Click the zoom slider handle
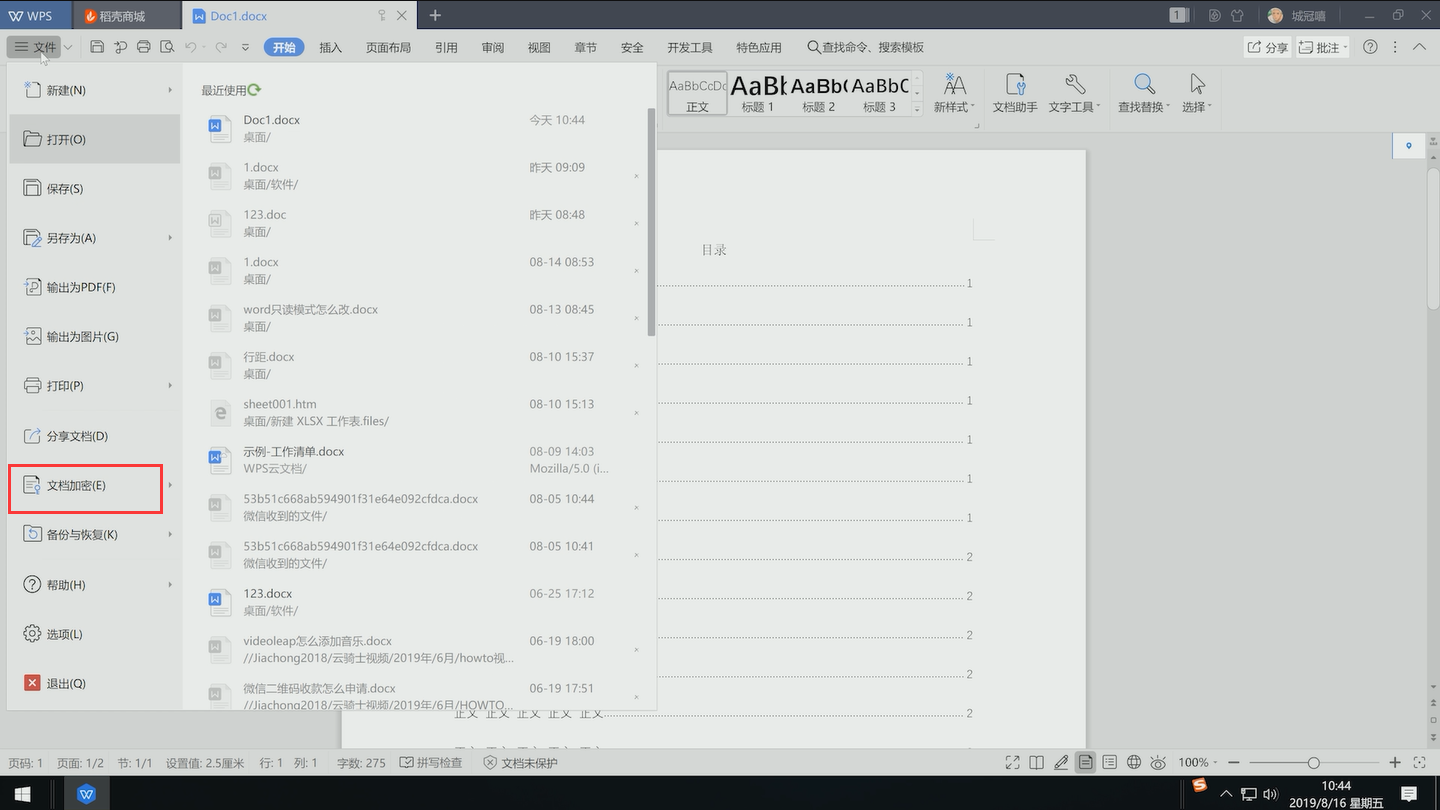The image size is (1440, 810). click(x=1314, y=763)
